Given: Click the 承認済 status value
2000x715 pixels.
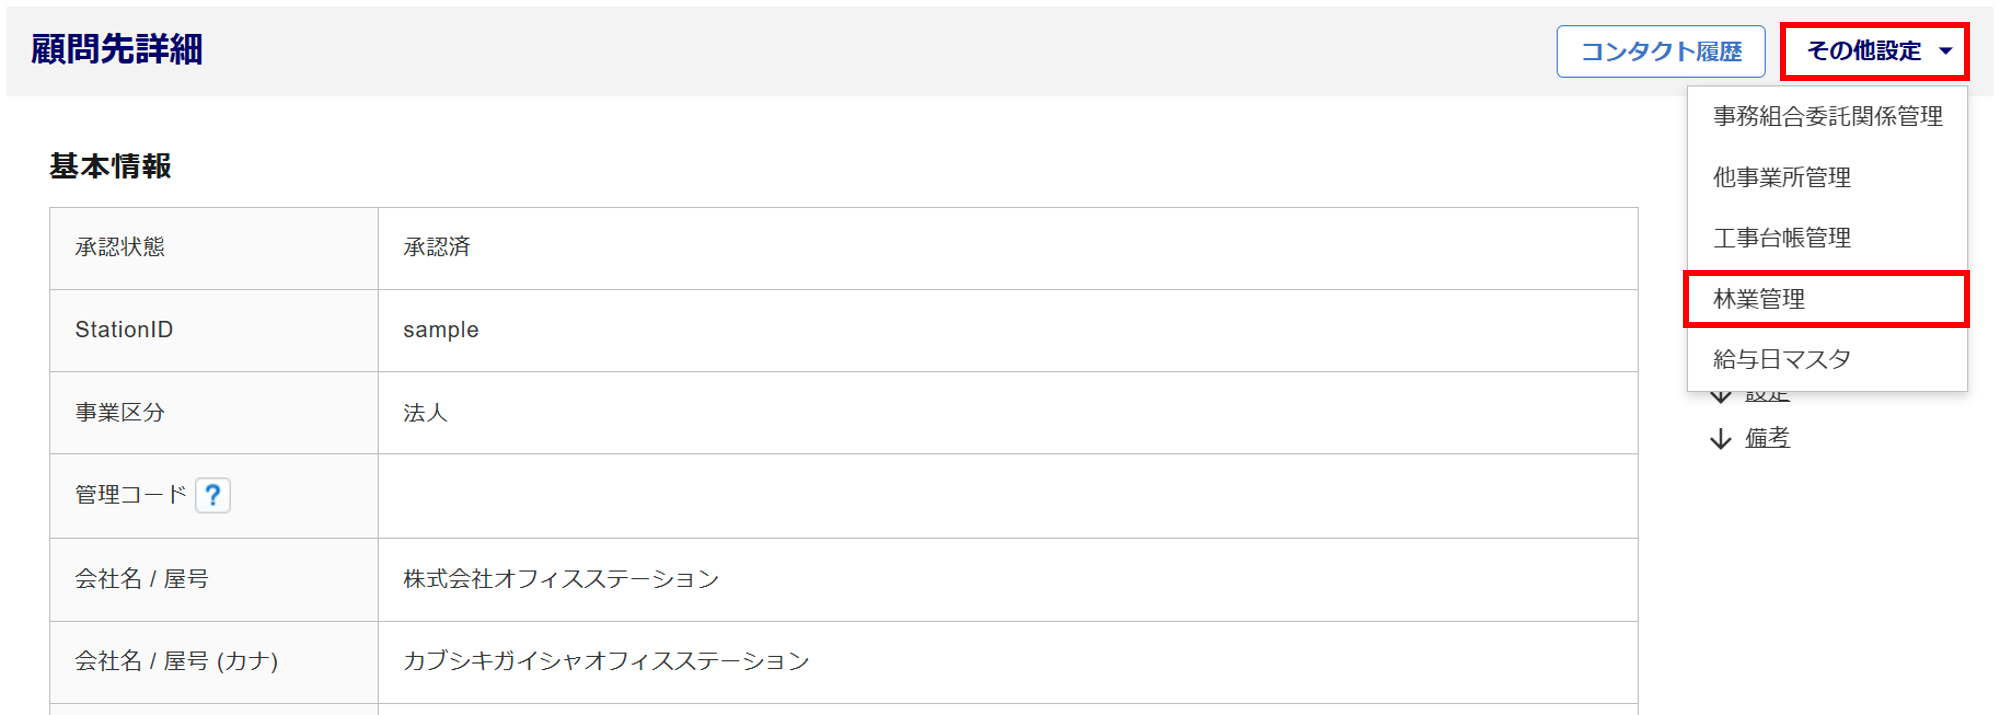Looking at the screenshot, I should (436, 247).
